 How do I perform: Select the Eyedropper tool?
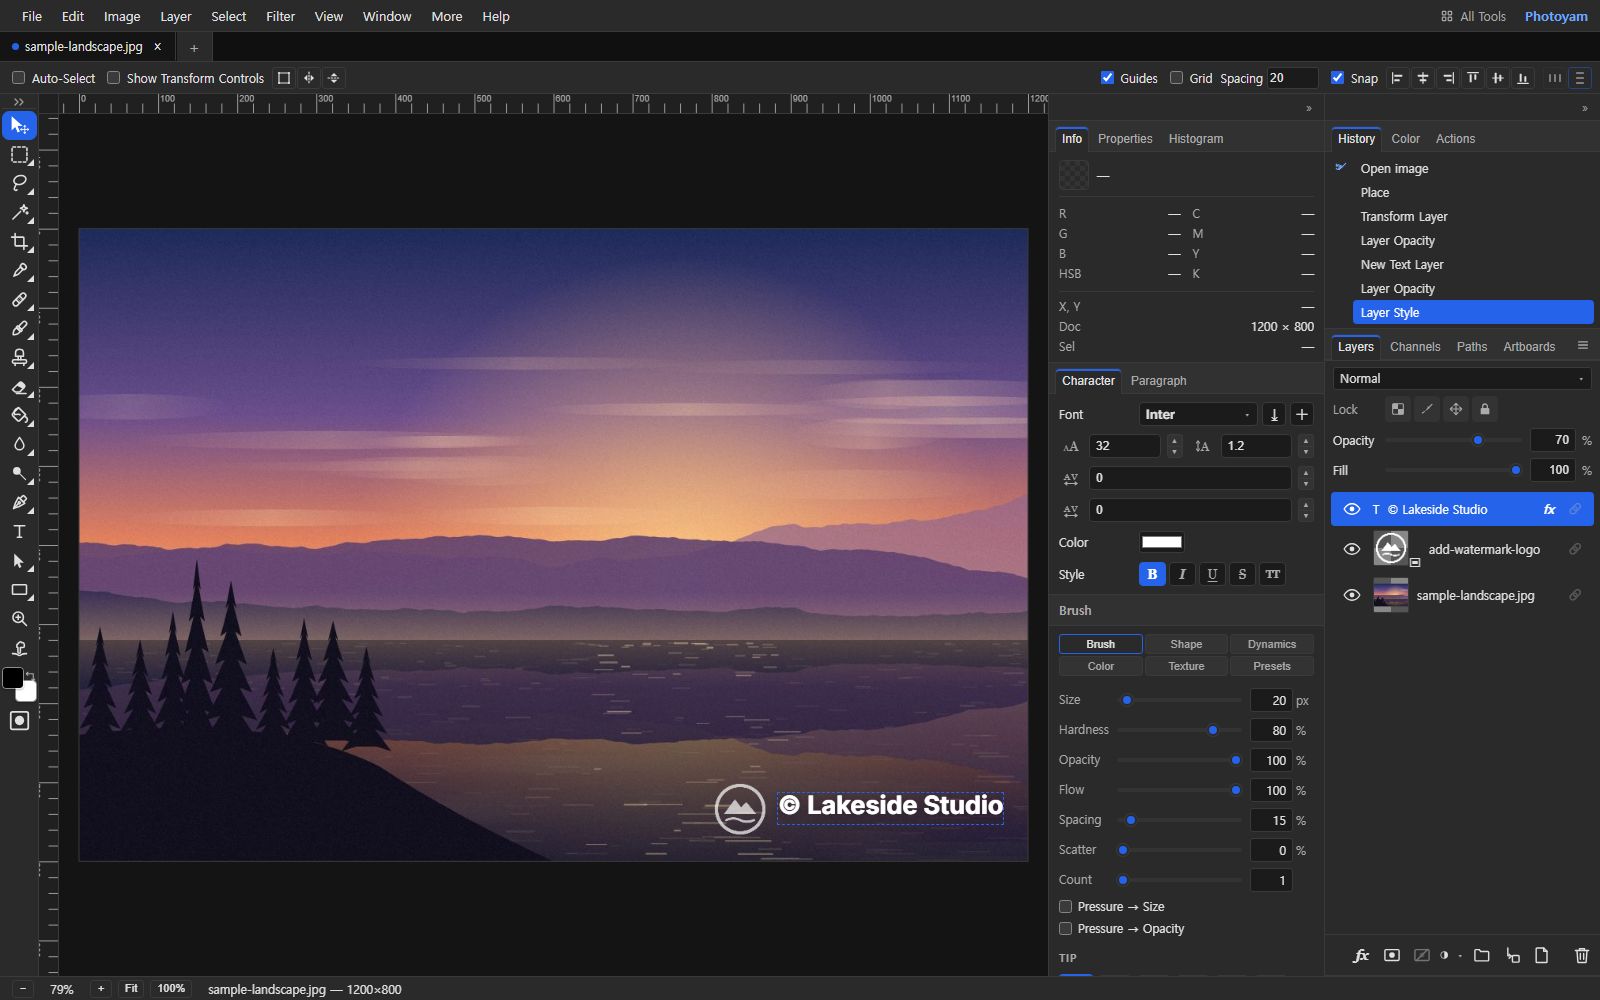tap(19, 271)
